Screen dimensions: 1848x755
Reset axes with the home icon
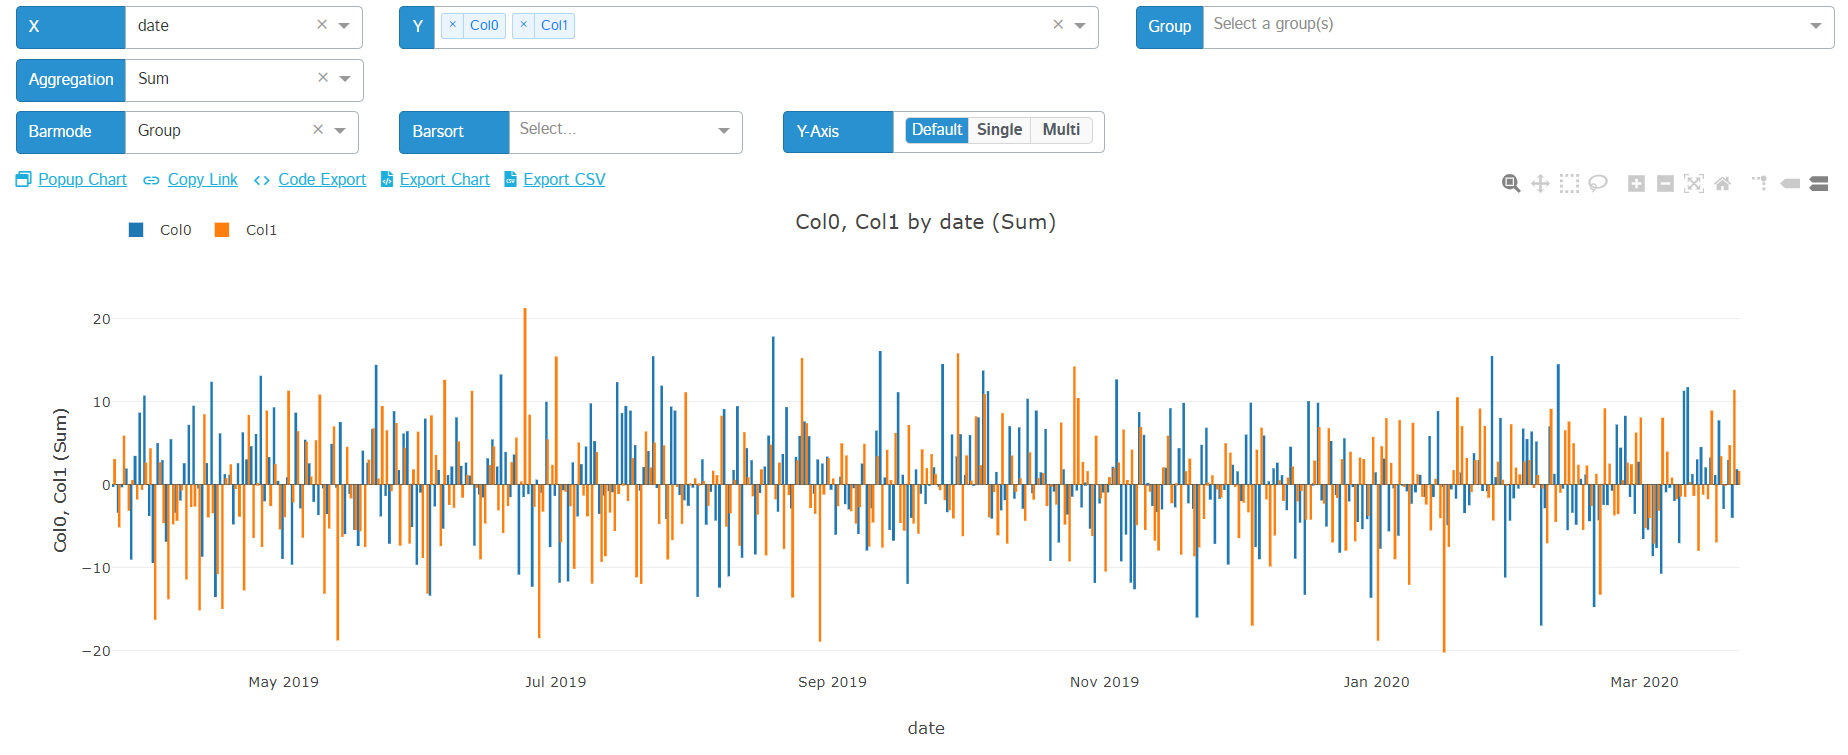coord(1722,183)
